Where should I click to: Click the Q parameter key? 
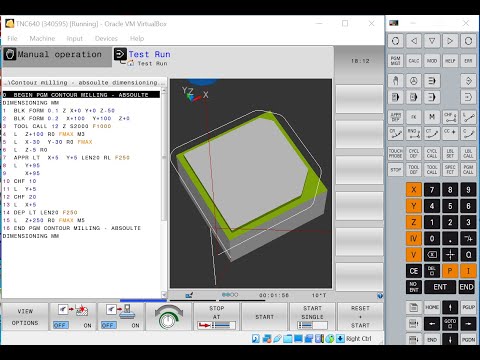(x=468, y=255)
